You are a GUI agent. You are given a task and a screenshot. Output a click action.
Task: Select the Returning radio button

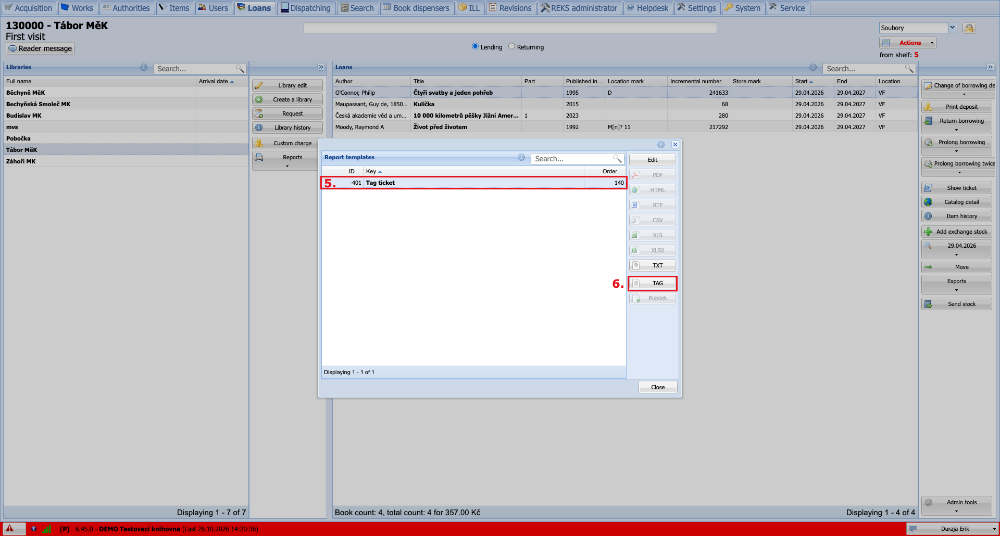[511, 47]
